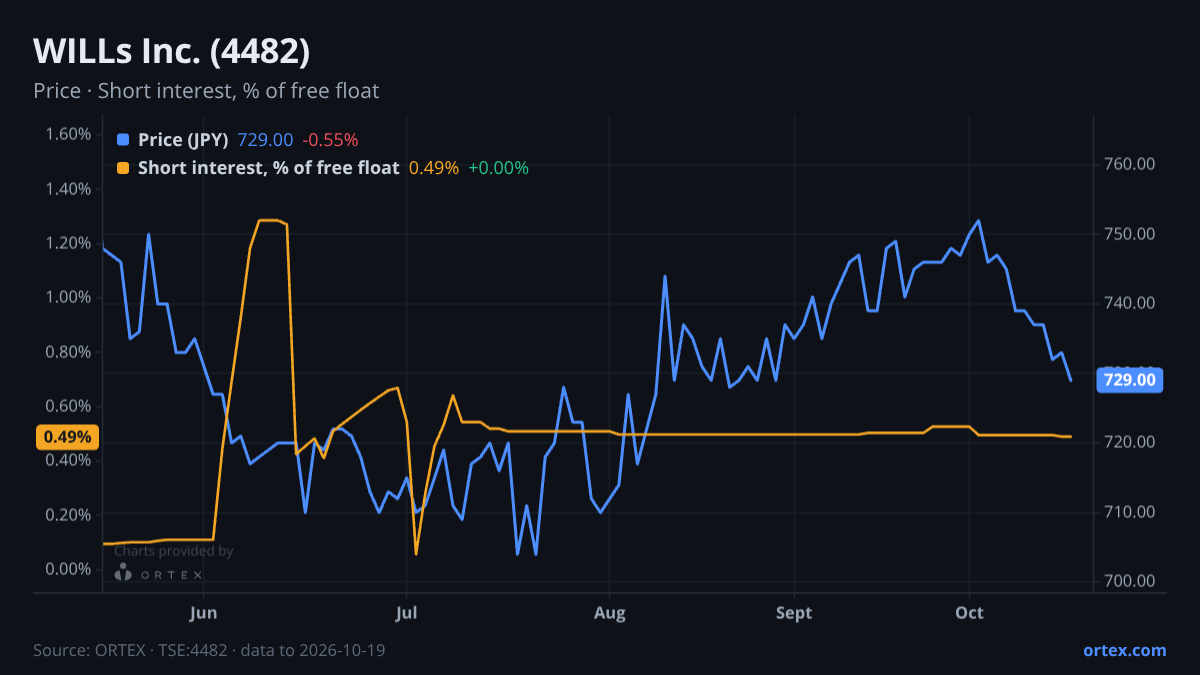This screenshot has height=675, width=1200.
Task: Click the 1.60% left axis label
Action: coord(68,134)
